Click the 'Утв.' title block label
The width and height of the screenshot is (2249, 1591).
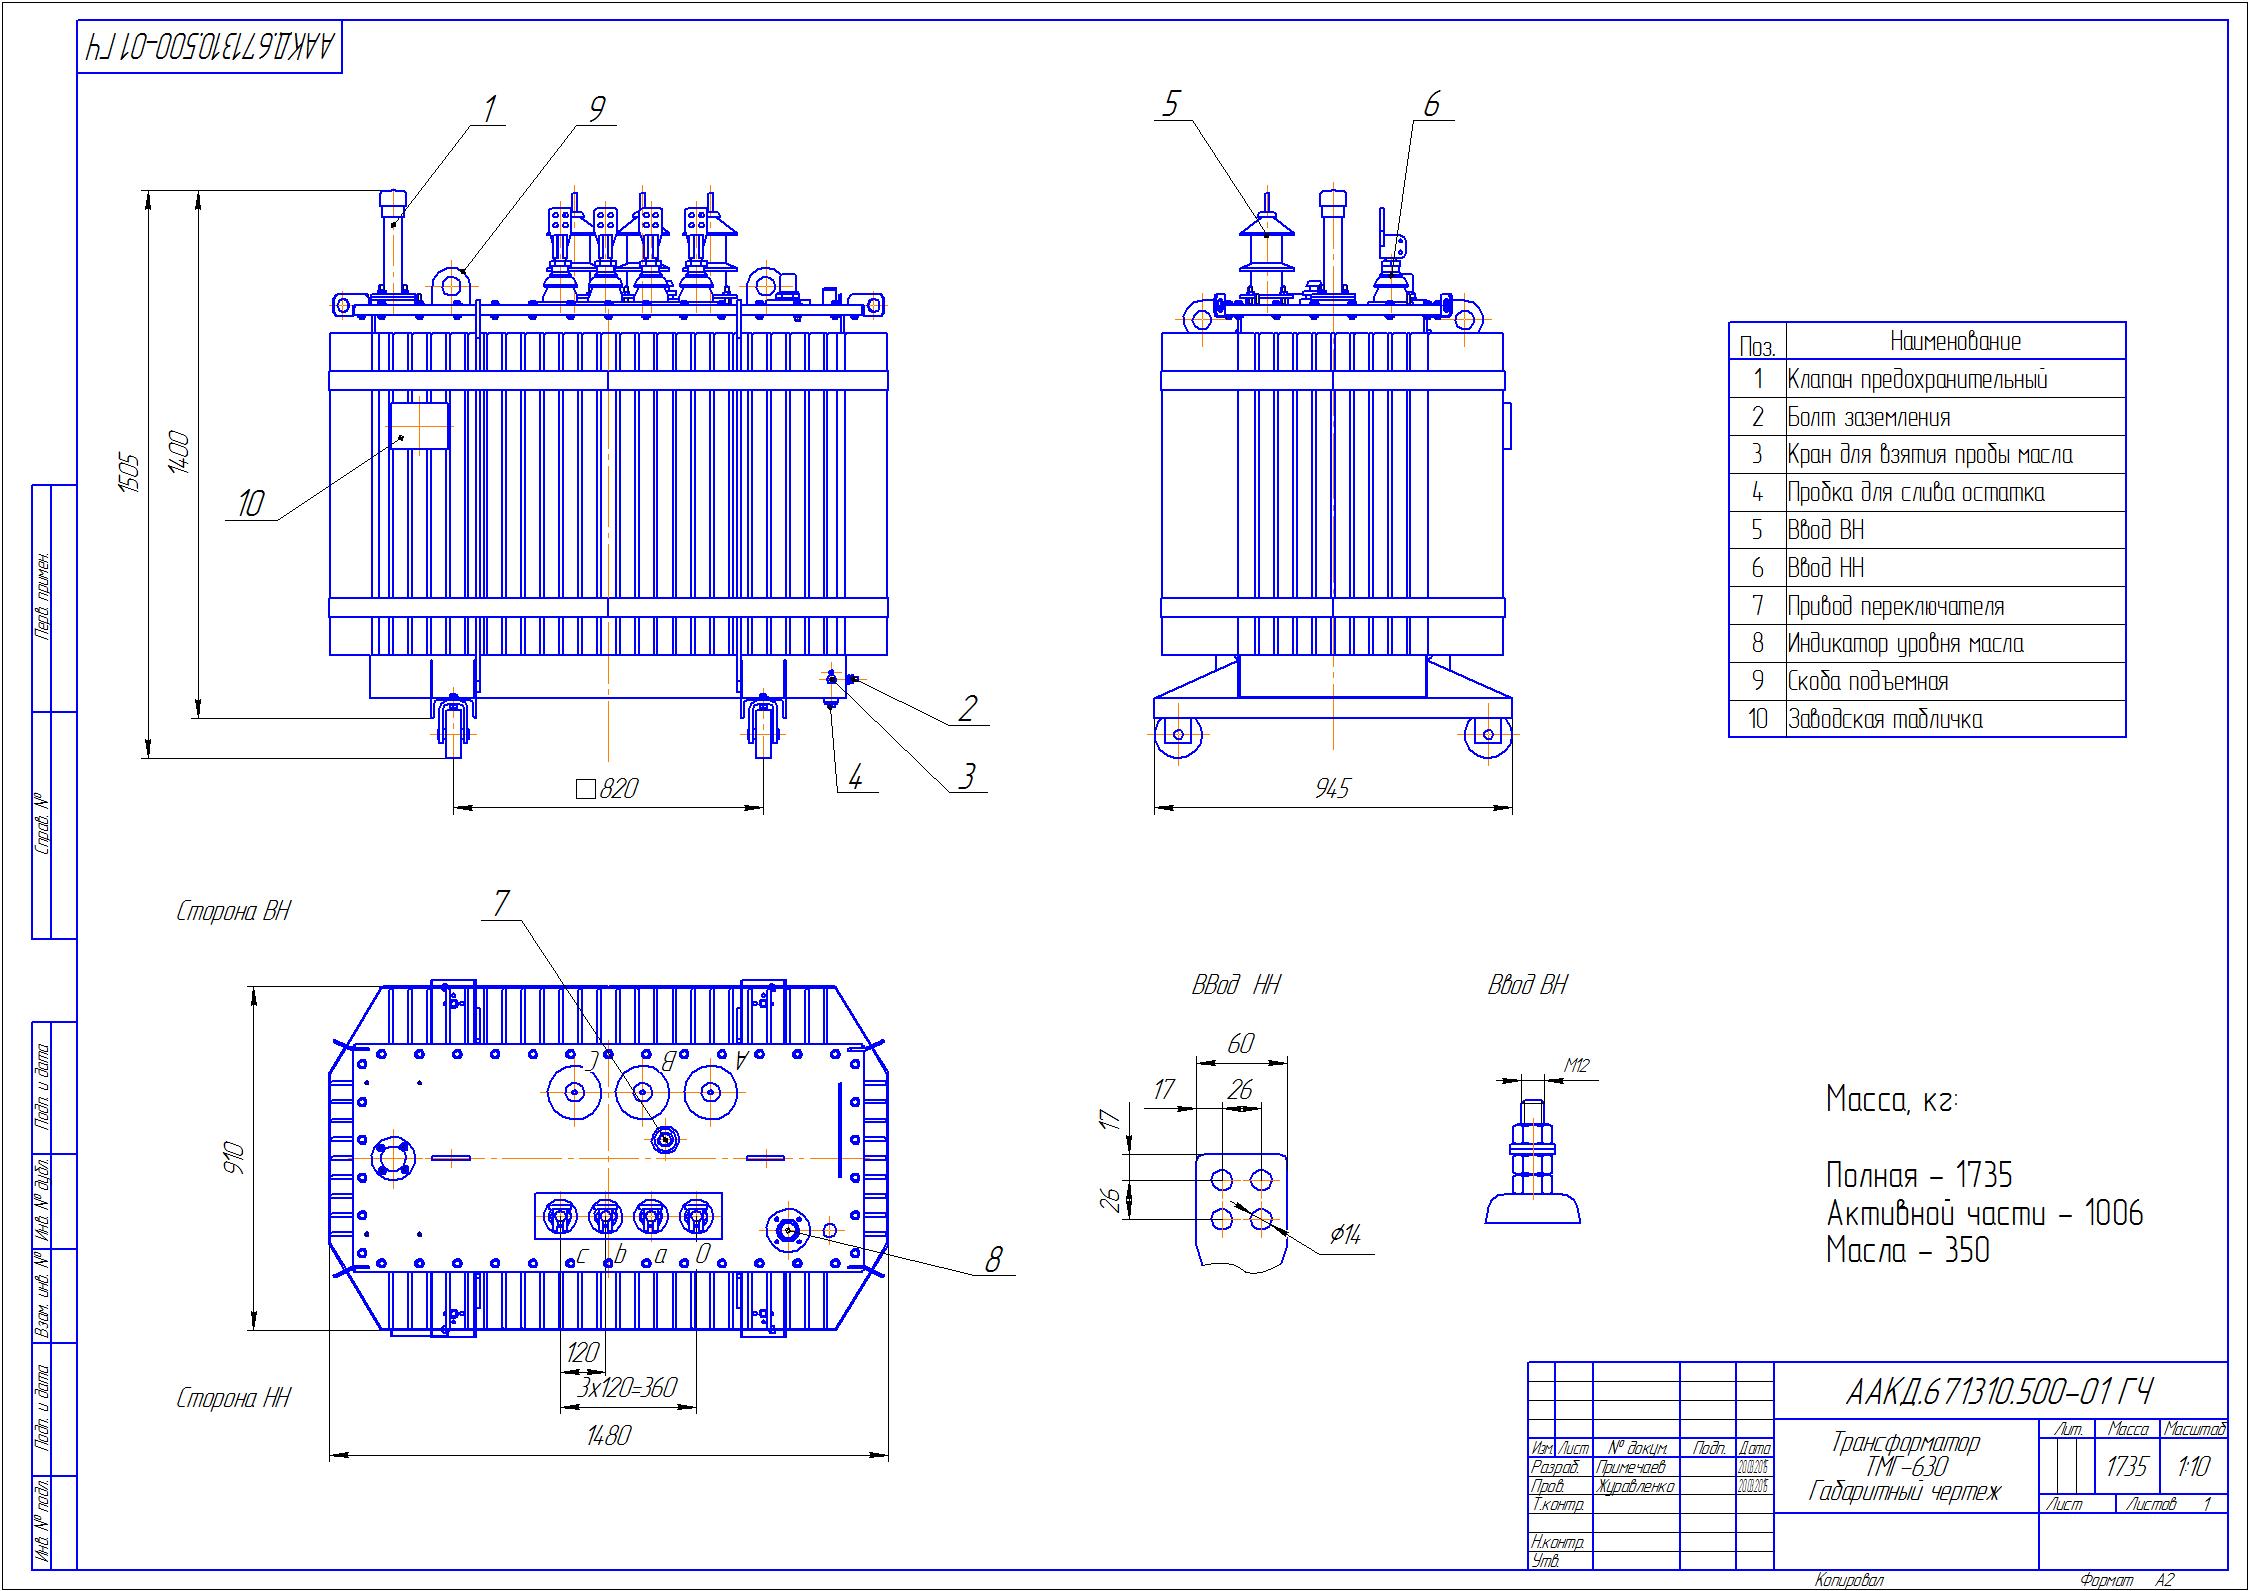(1546, 1561)
